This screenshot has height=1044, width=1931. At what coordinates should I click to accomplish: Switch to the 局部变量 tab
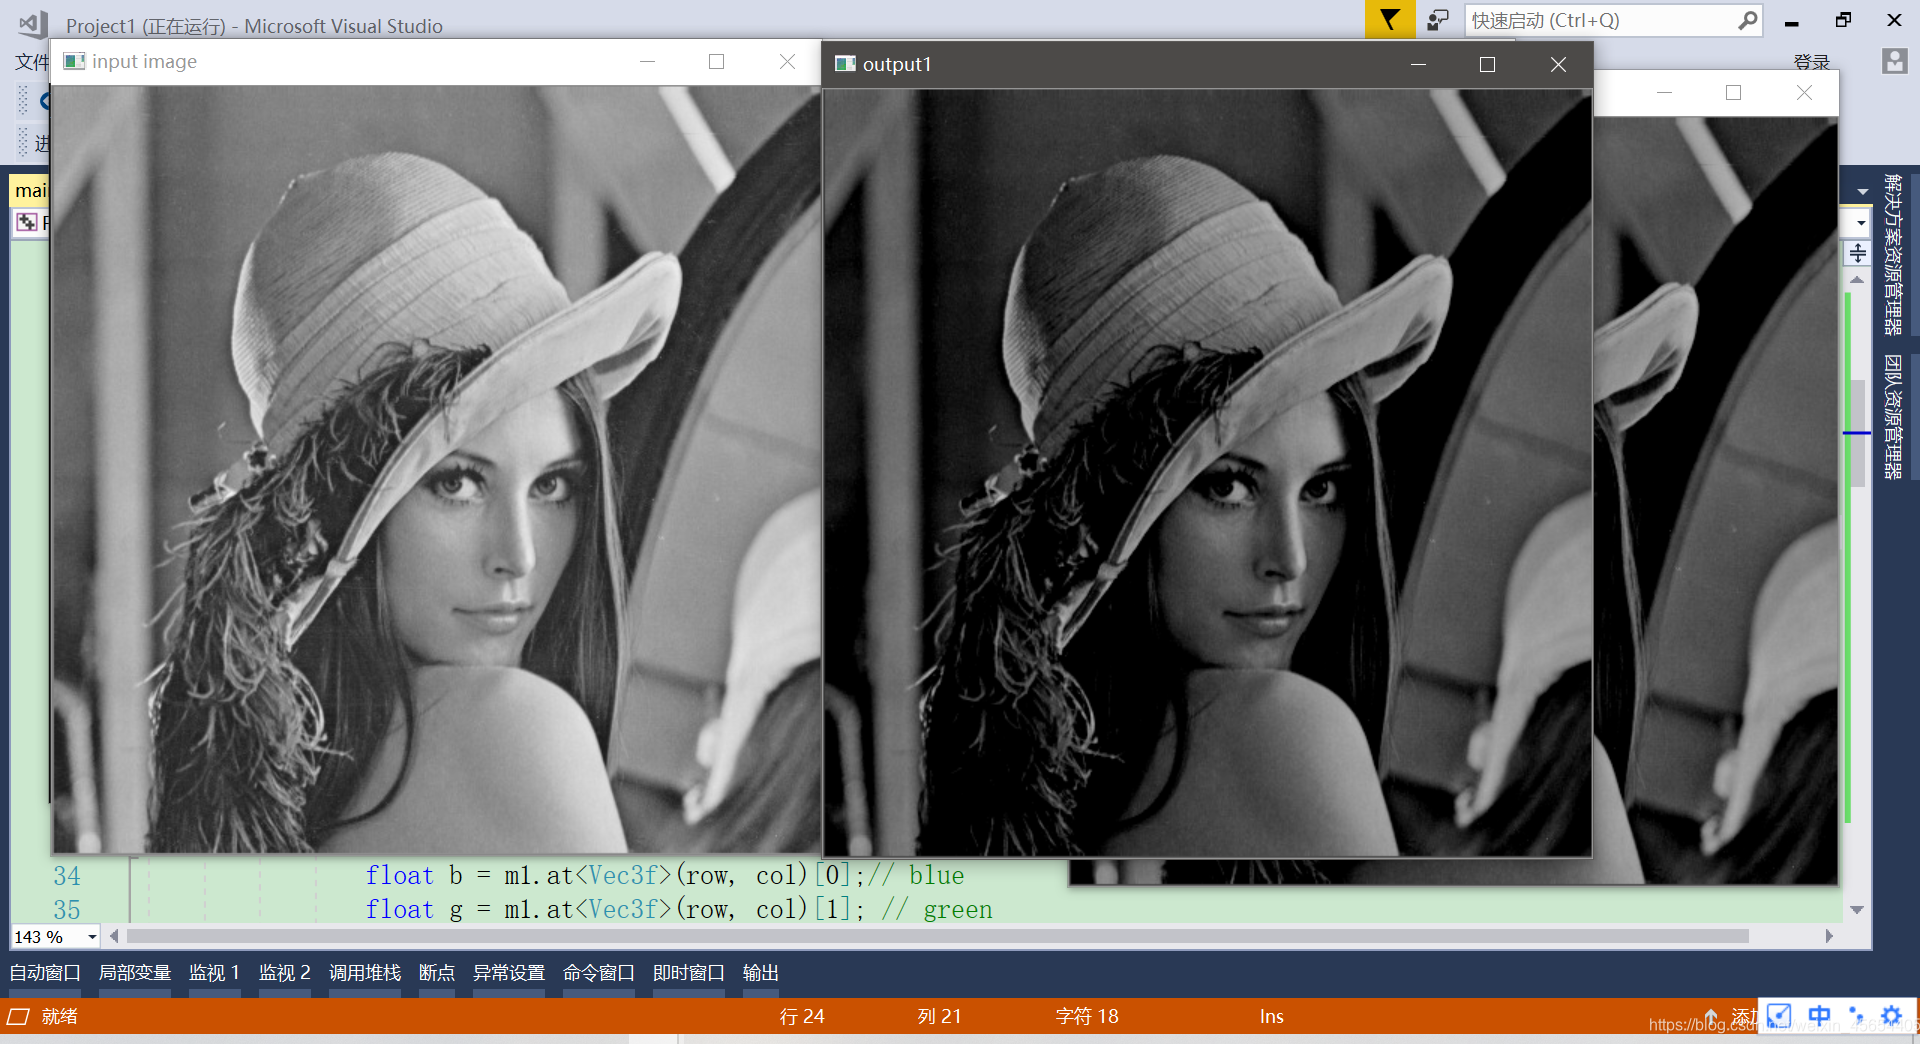click(x=135, y=973)
